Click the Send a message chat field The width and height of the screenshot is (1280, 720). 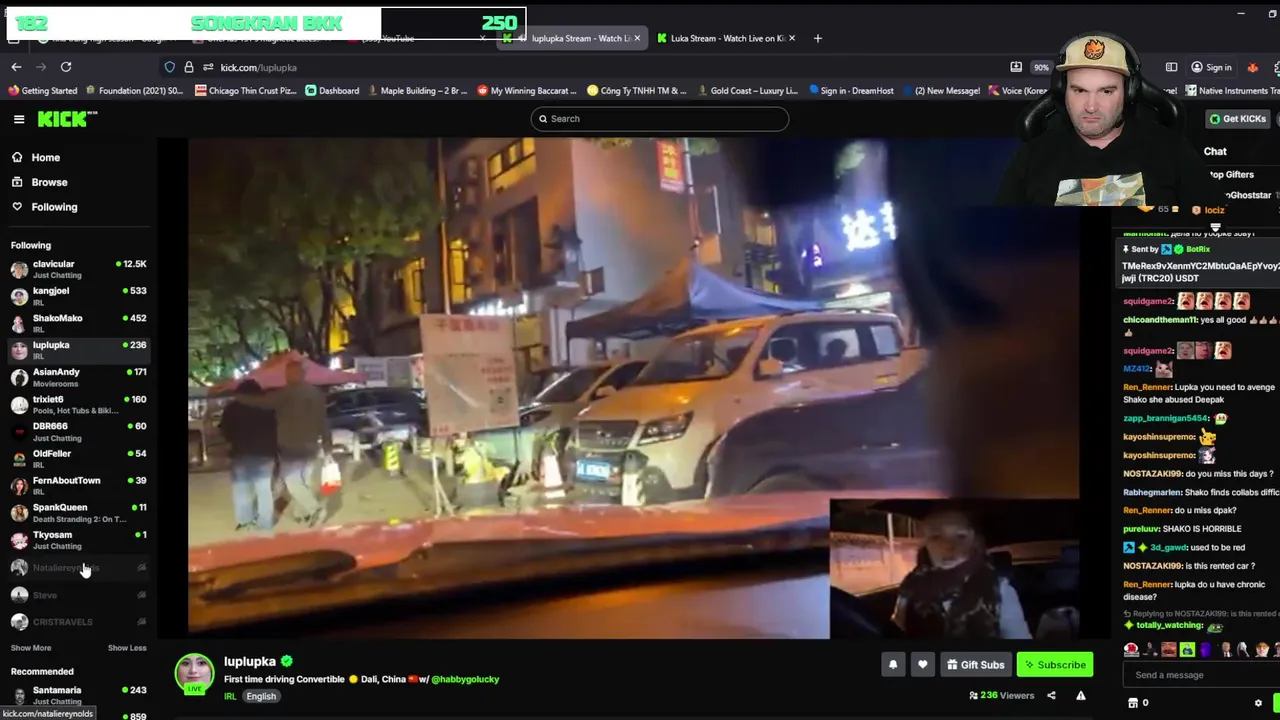click(x=1200, y=675)
